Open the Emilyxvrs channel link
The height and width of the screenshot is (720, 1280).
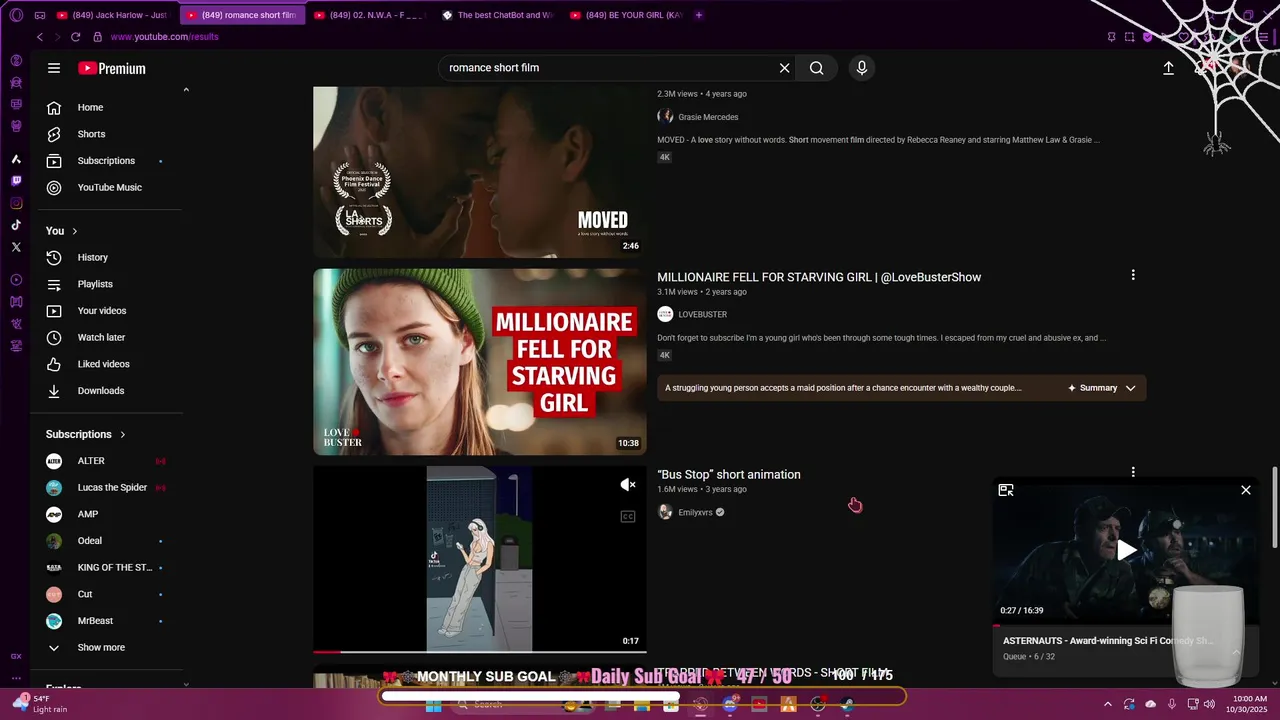[695, 512]
